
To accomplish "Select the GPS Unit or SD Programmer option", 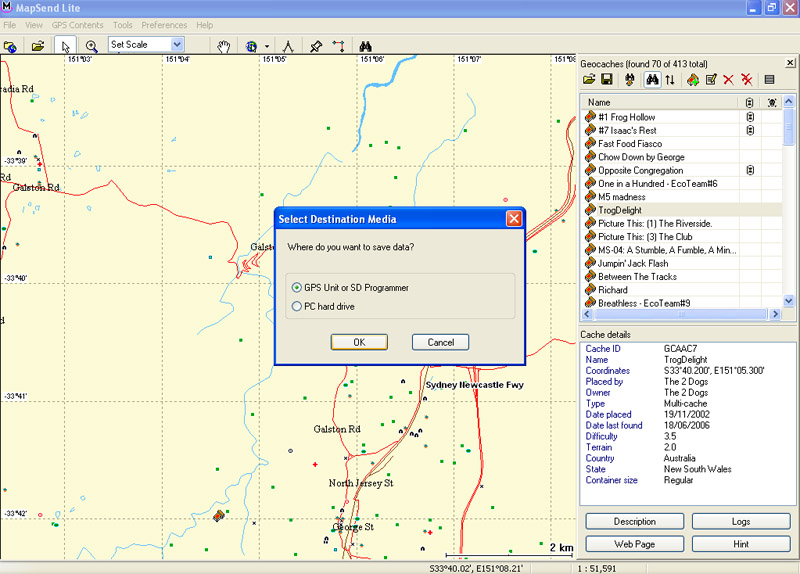I will 296,288.
